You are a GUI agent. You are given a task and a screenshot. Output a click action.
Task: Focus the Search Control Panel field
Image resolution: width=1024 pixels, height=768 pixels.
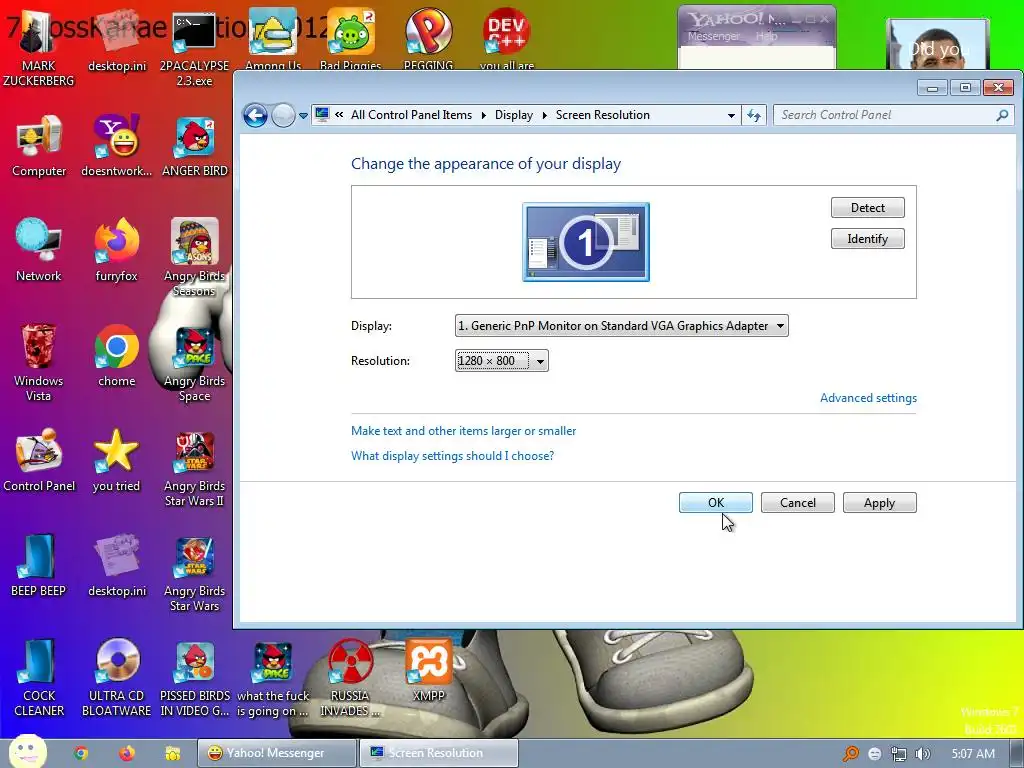[894, 115]
